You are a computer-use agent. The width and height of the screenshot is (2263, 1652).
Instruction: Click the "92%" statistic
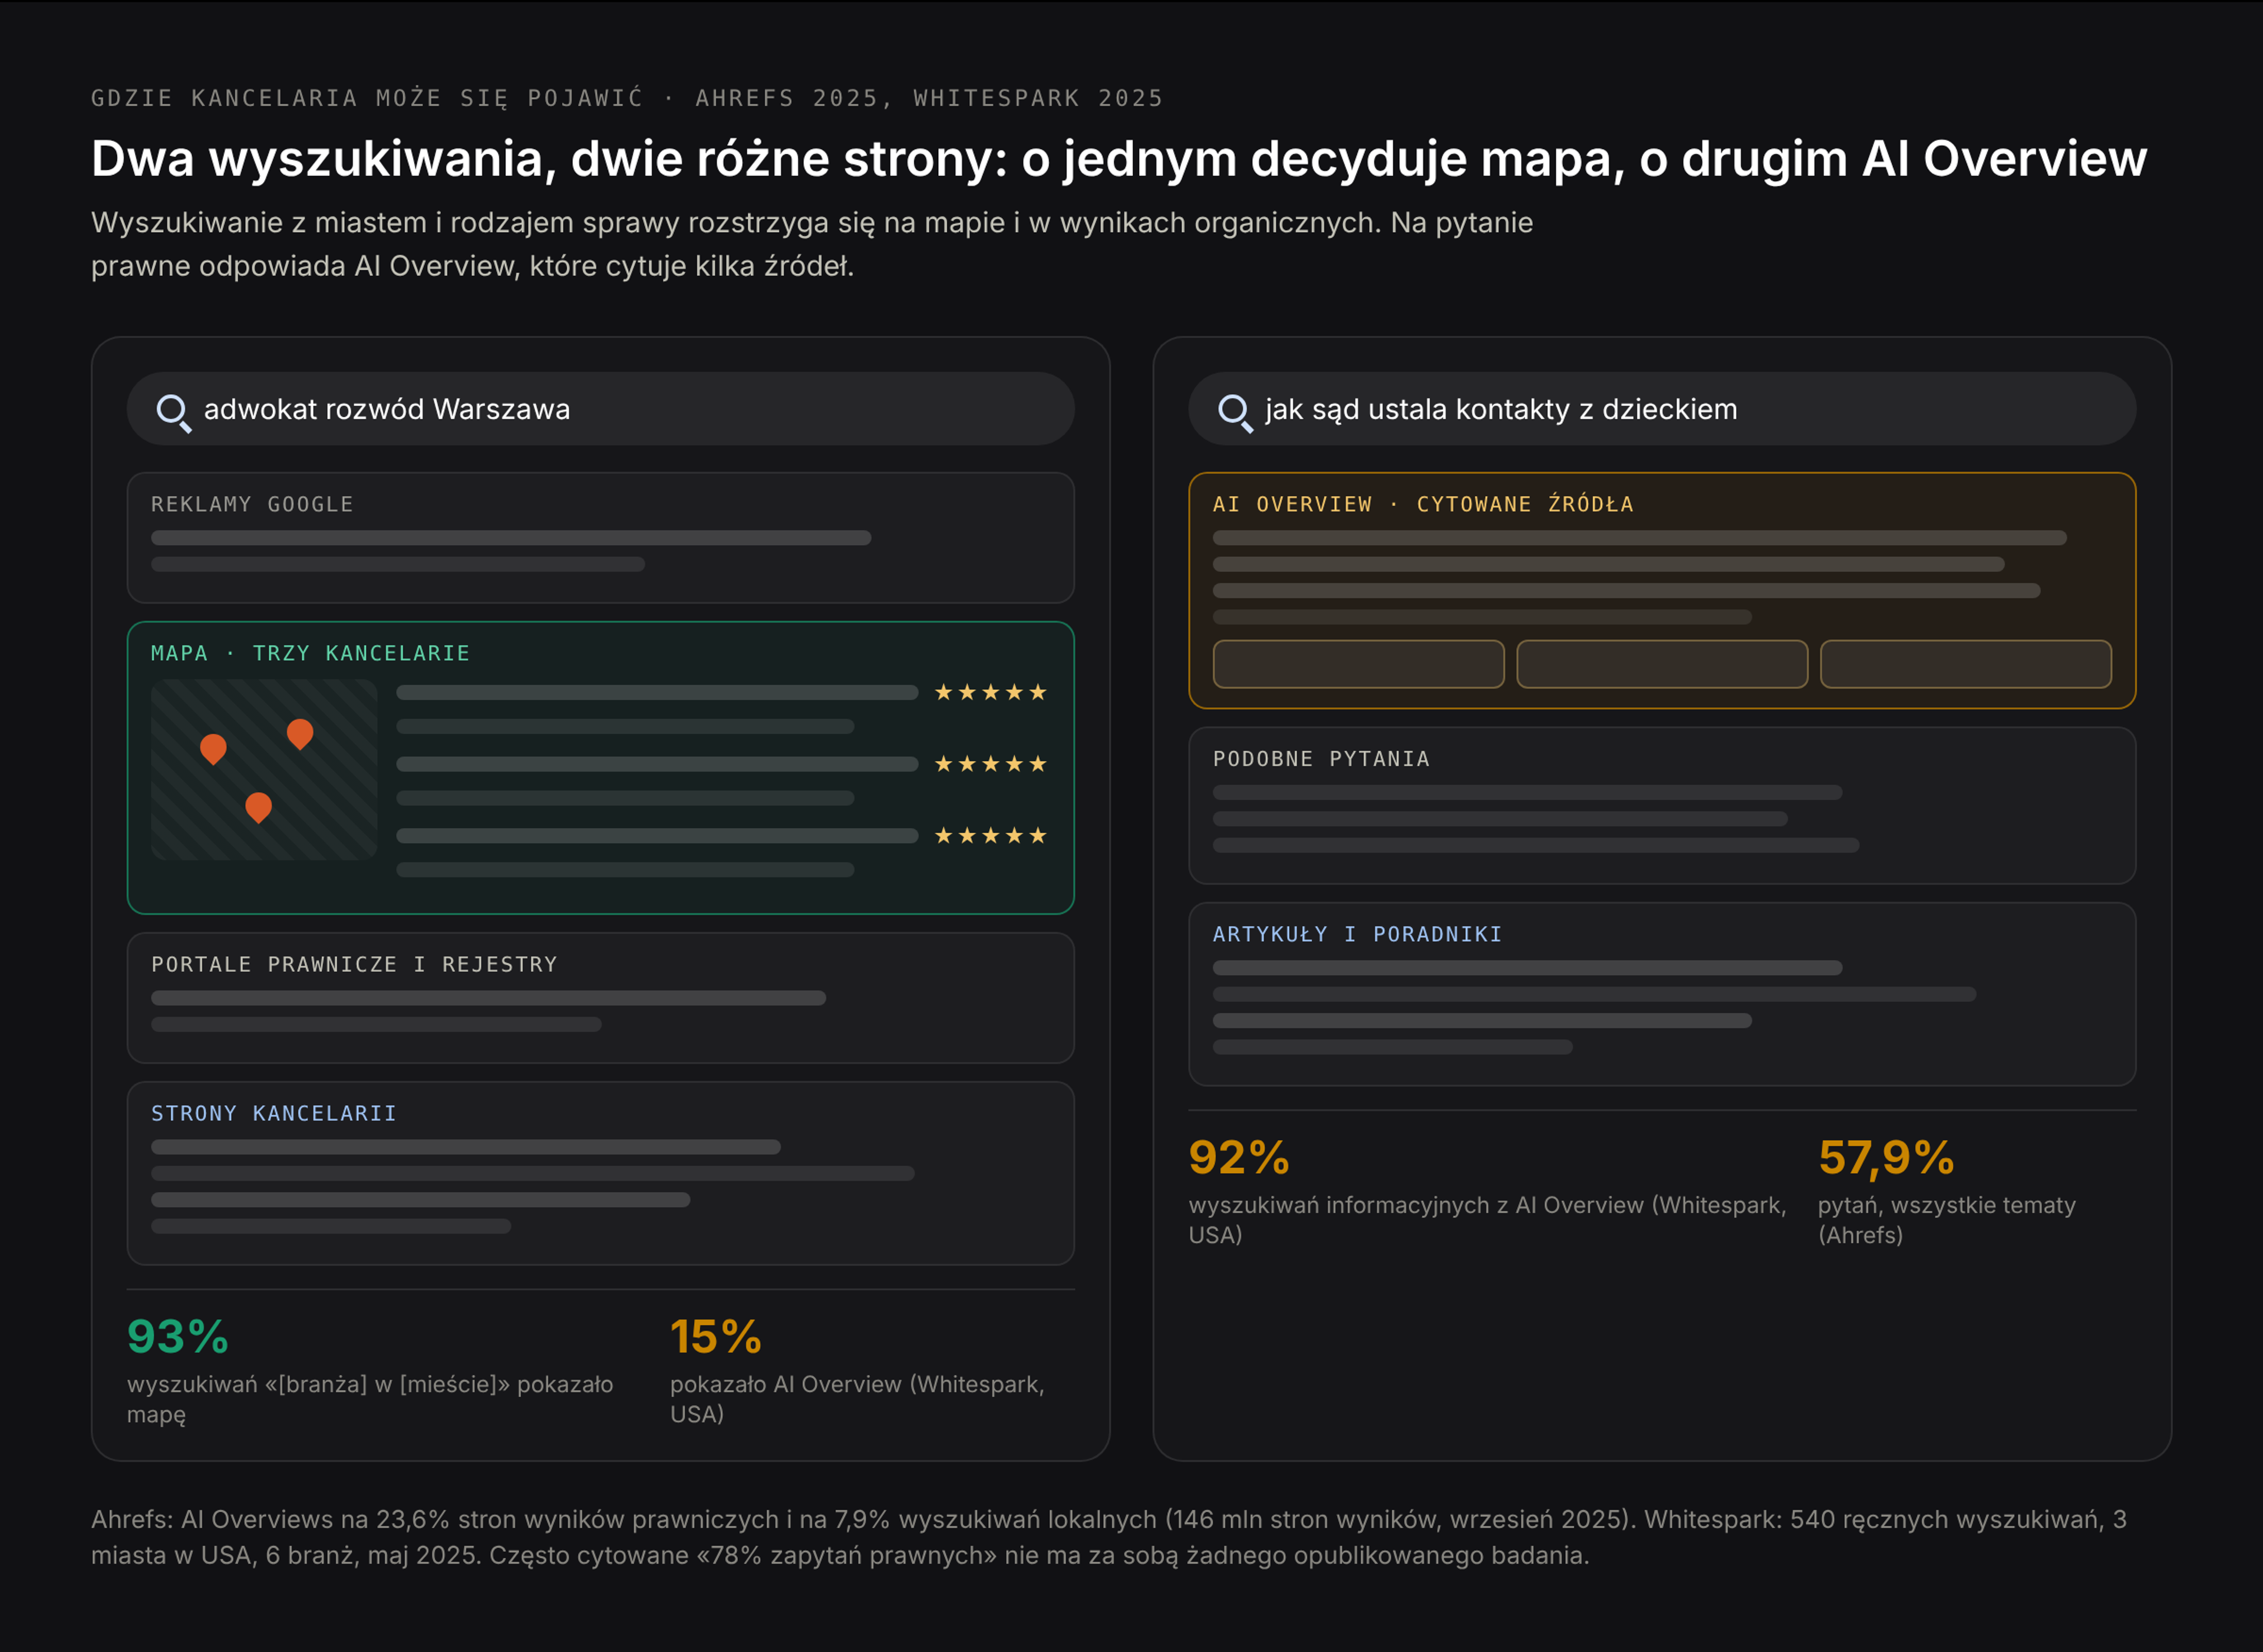pos(1239,1158)
